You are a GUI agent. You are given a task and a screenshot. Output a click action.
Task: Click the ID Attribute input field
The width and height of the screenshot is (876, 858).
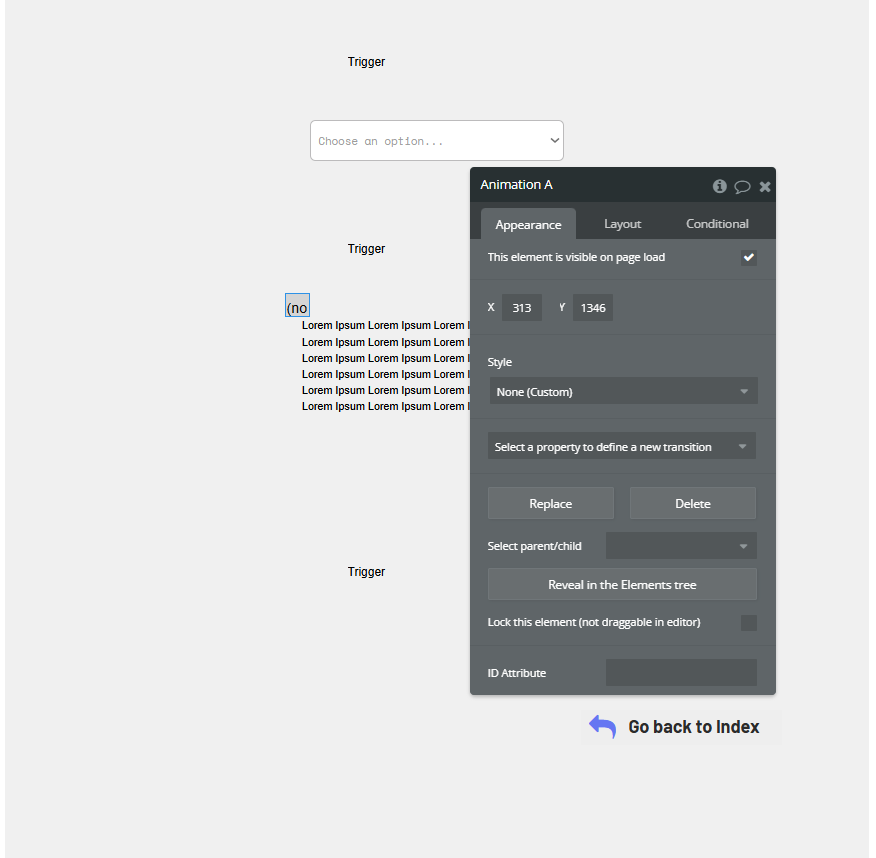coord(681,672)
